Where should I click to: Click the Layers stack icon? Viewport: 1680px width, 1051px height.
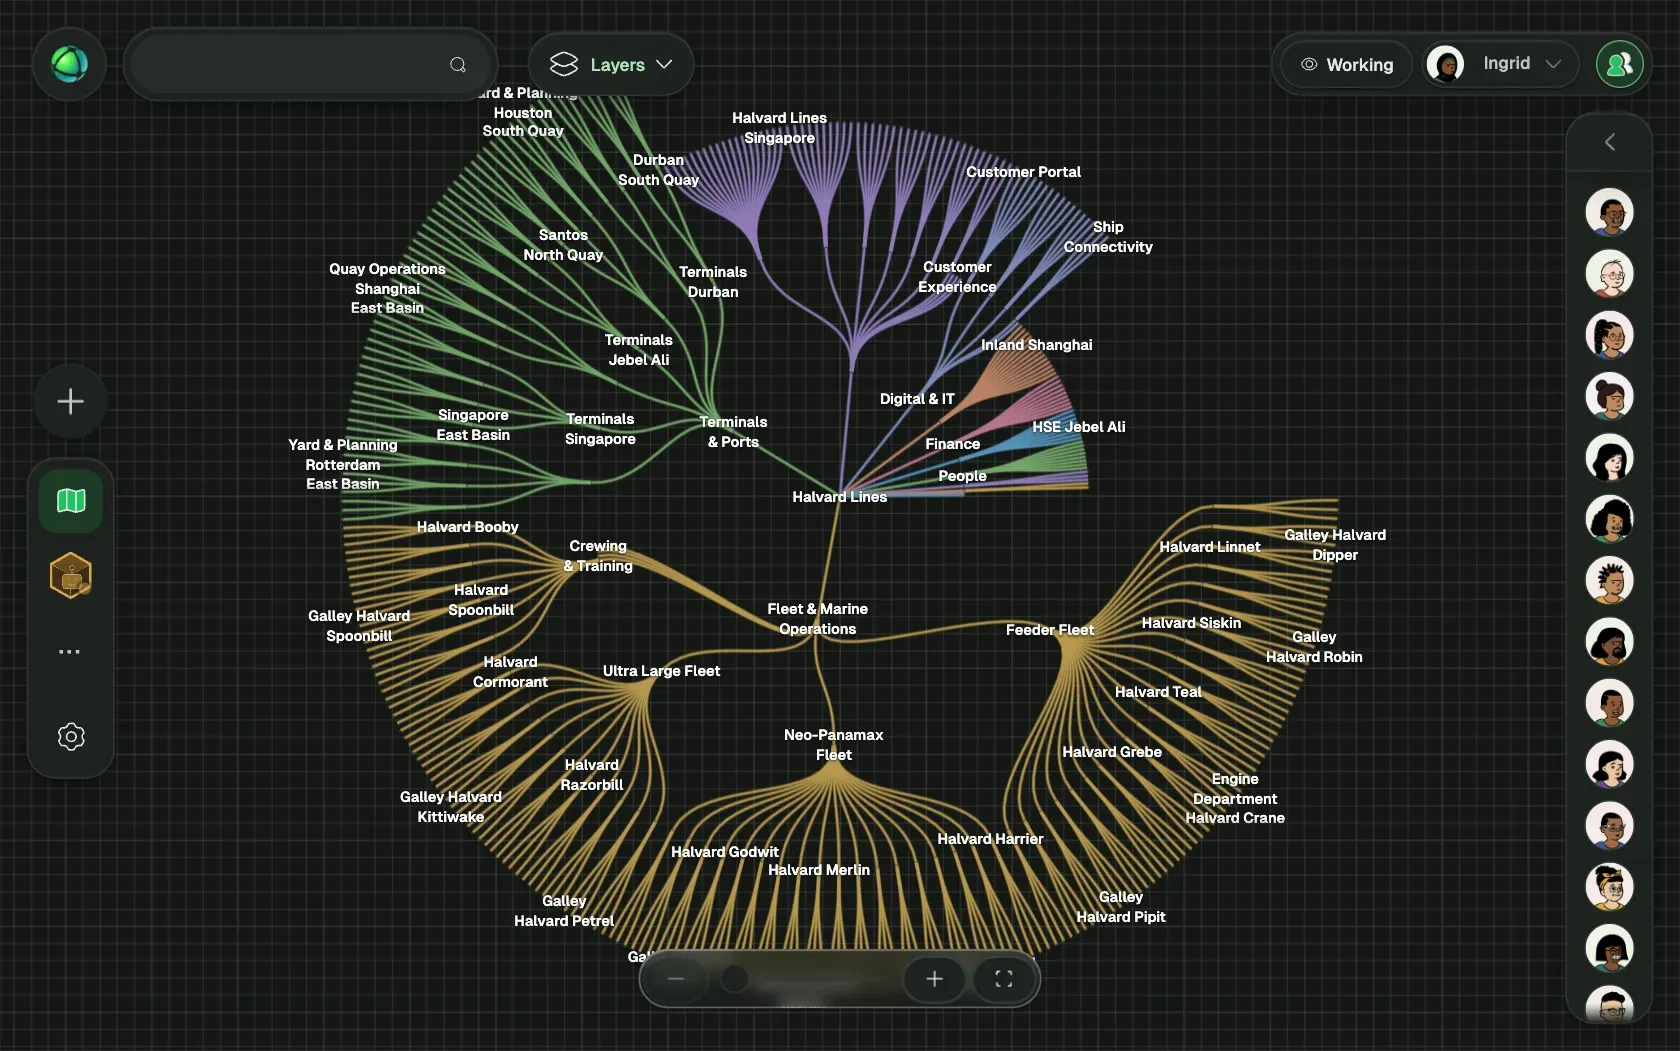pyautogui.click(x=564, y=65)
